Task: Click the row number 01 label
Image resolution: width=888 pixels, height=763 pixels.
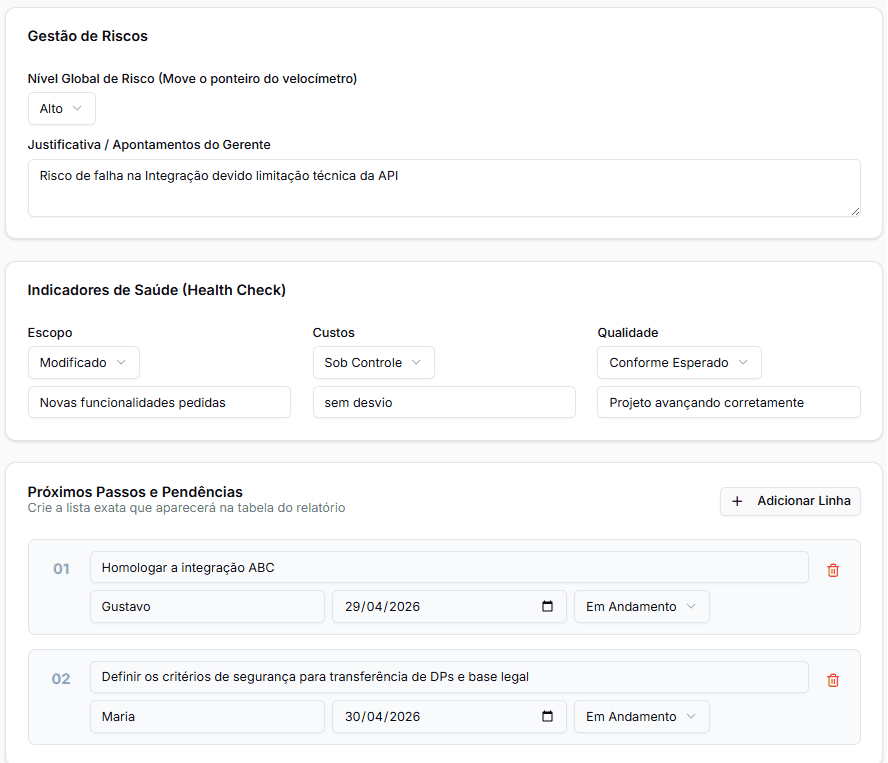Action: 61,569
